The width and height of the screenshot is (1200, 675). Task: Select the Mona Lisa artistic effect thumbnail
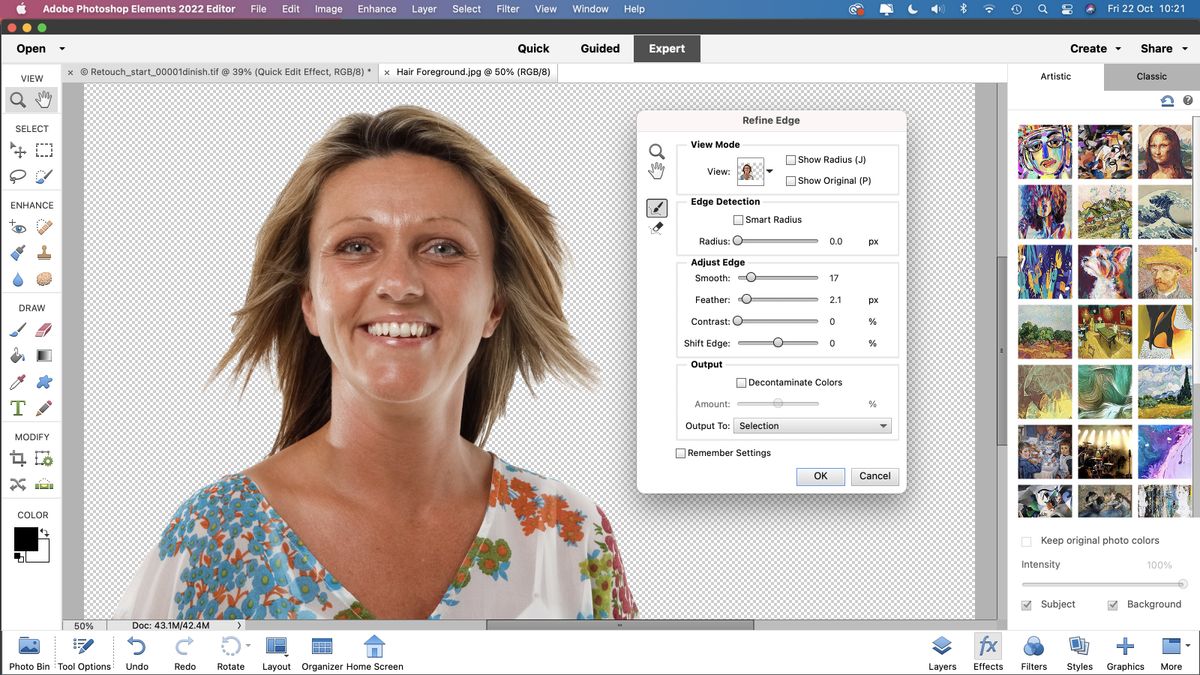pos(1164,151)
